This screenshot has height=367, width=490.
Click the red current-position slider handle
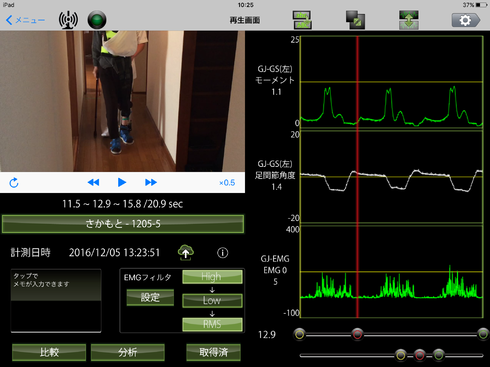[x=357, y=334]
